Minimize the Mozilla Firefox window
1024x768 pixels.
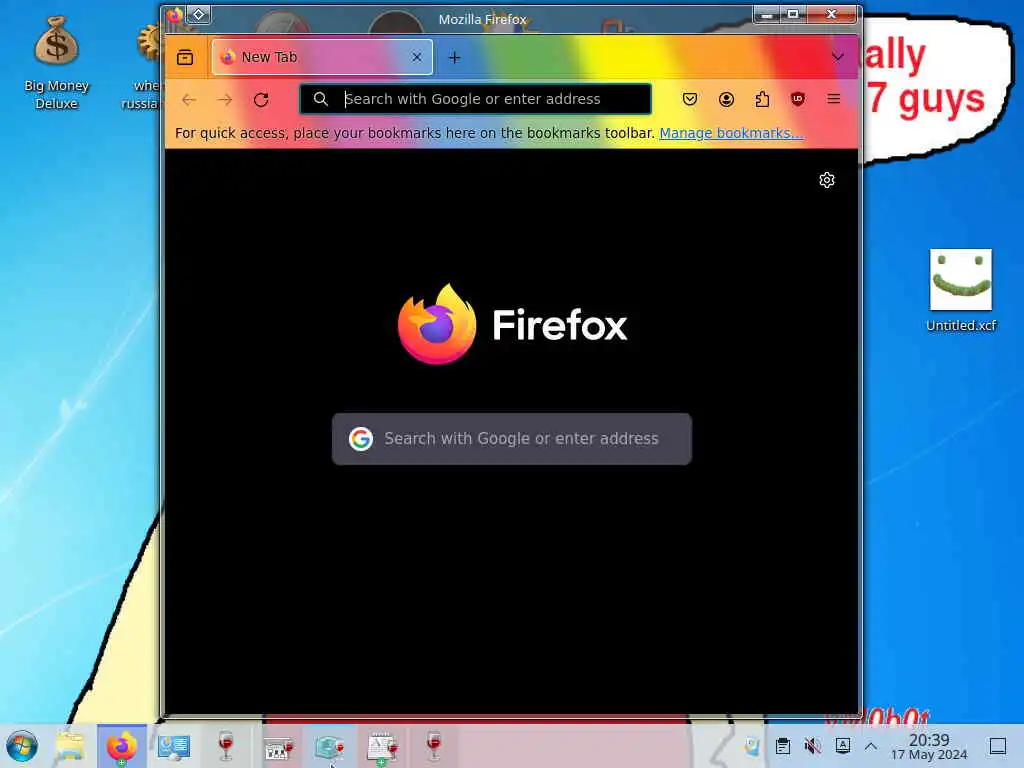tap(767, 14)
